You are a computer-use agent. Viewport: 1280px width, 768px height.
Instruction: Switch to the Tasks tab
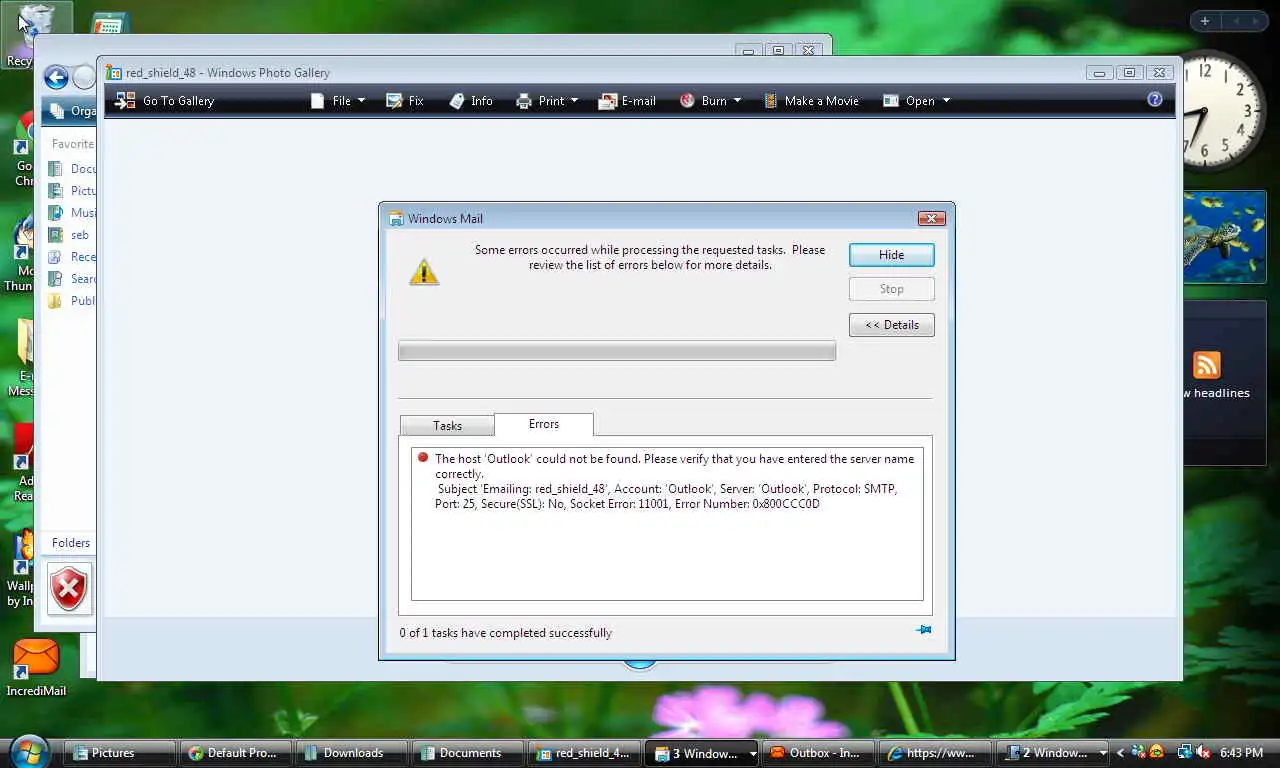(x=447, y=426)
